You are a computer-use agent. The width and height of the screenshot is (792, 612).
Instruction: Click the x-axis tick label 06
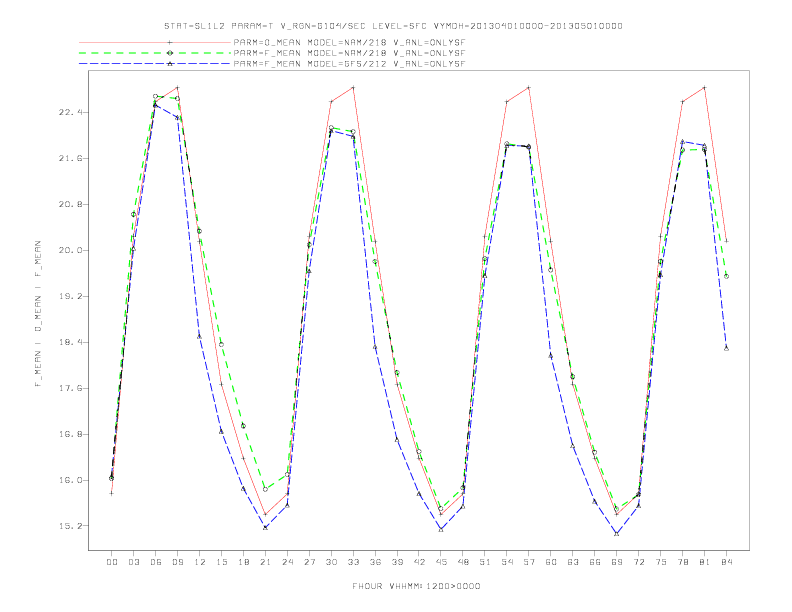(156, 562)
